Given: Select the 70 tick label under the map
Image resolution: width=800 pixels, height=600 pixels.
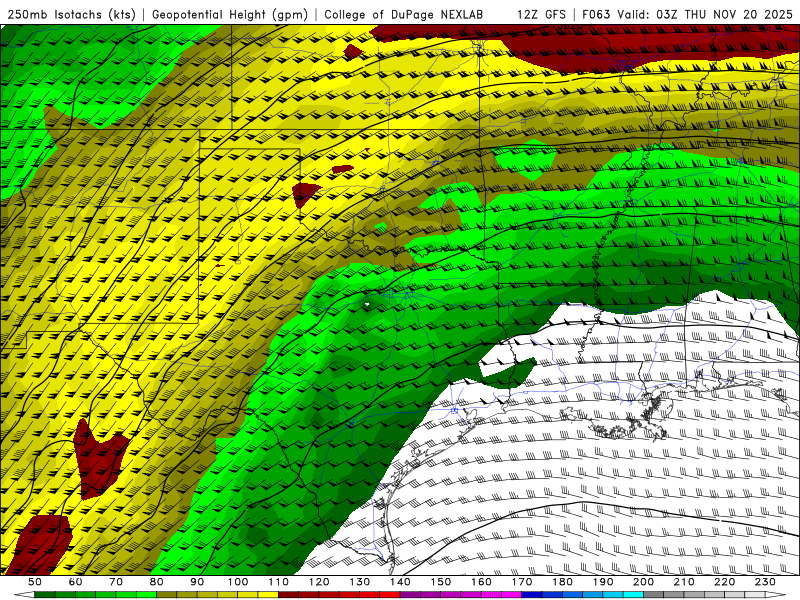Looking at the screenshot, I should 116,582.
